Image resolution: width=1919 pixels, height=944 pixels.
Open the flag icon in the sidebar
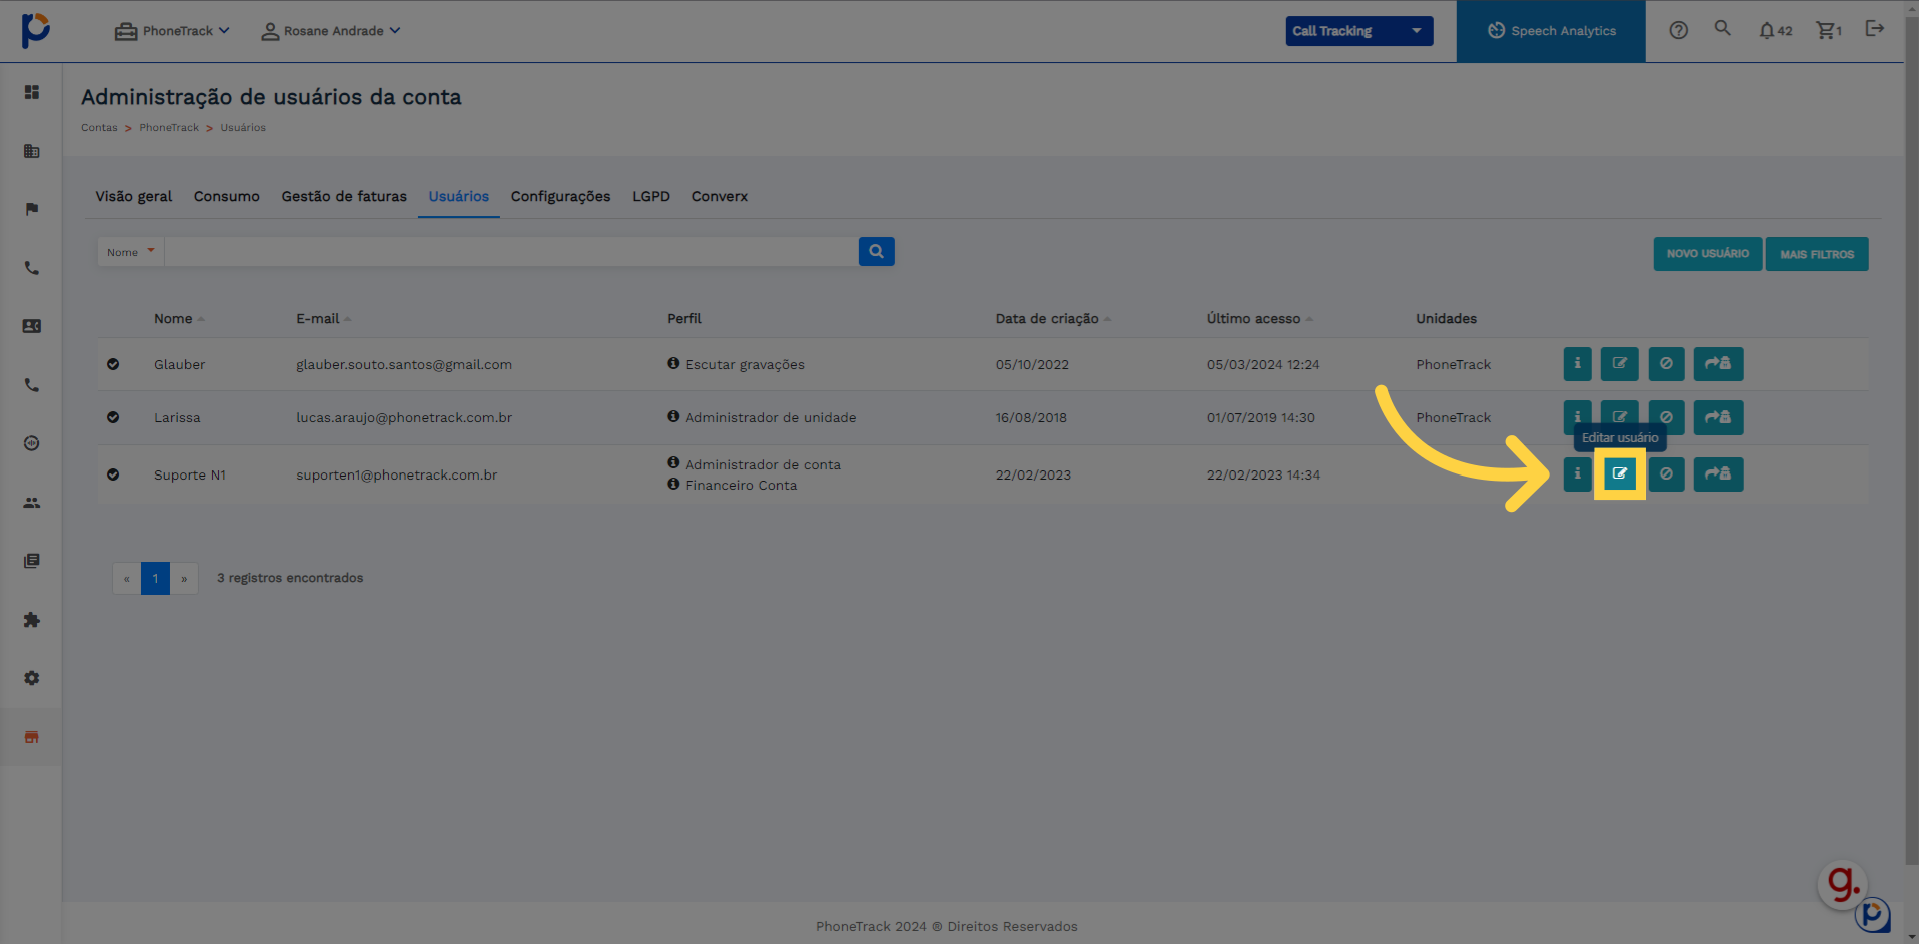coord(32,209)
